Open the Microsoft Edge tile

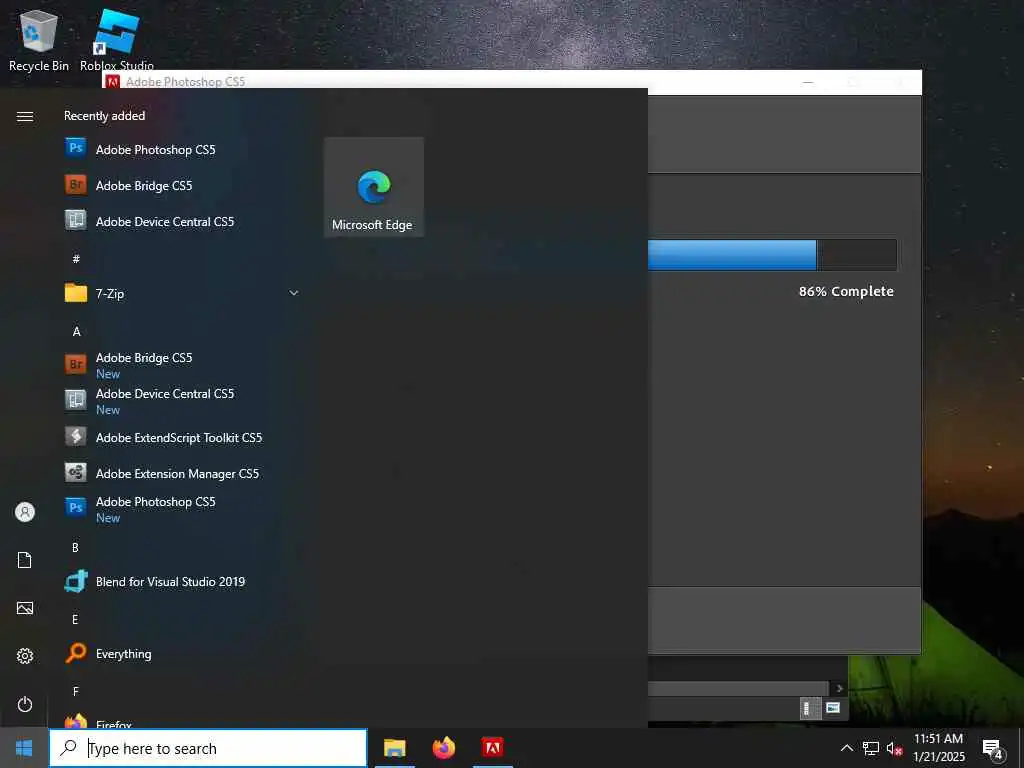tap(374, 187)
